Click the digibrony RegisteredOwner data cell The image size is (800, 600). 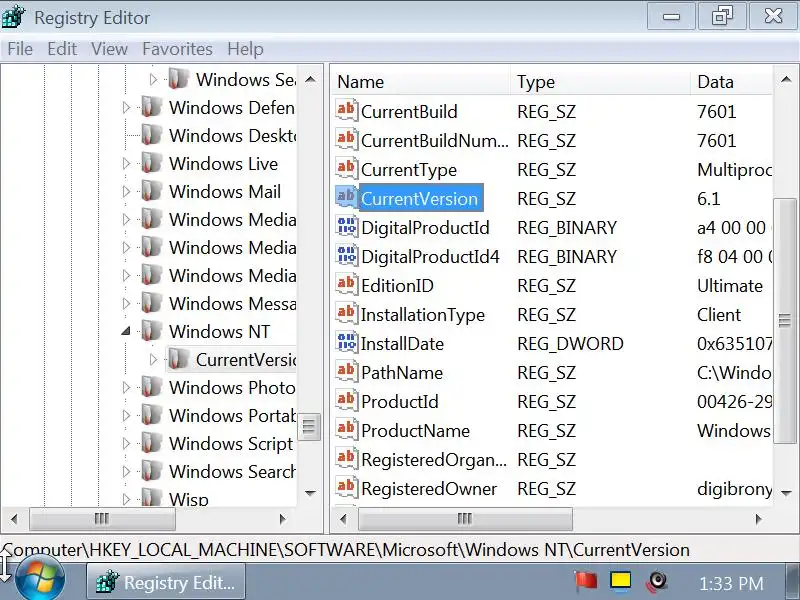pyautogui.click(x=734, y=489)
